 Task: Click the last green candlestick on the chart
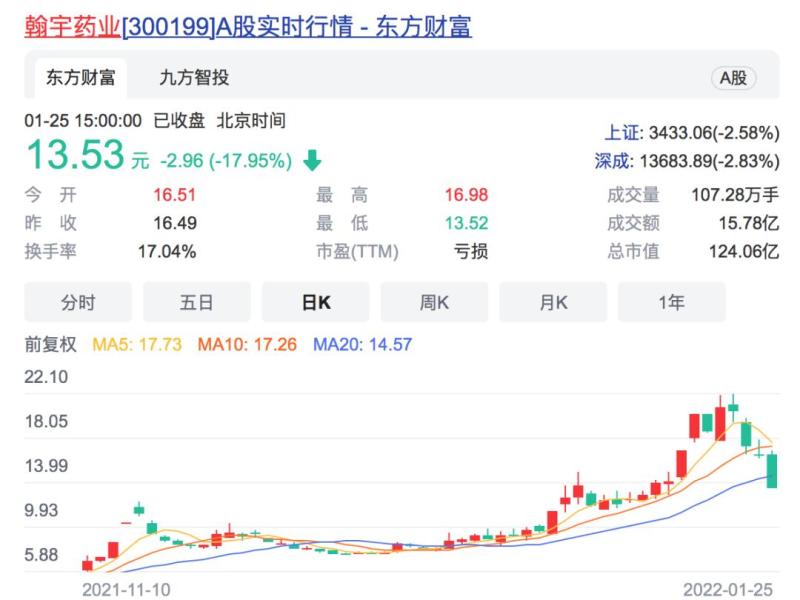(x=772, y=470)
